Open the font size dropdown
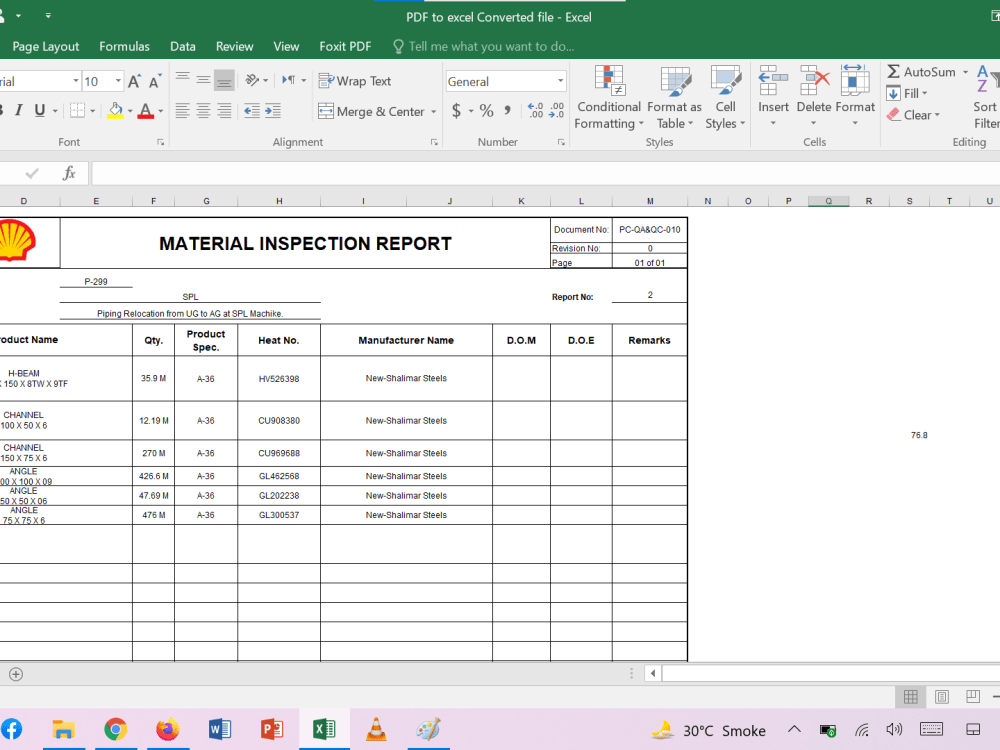 click(x=118, y=81)
